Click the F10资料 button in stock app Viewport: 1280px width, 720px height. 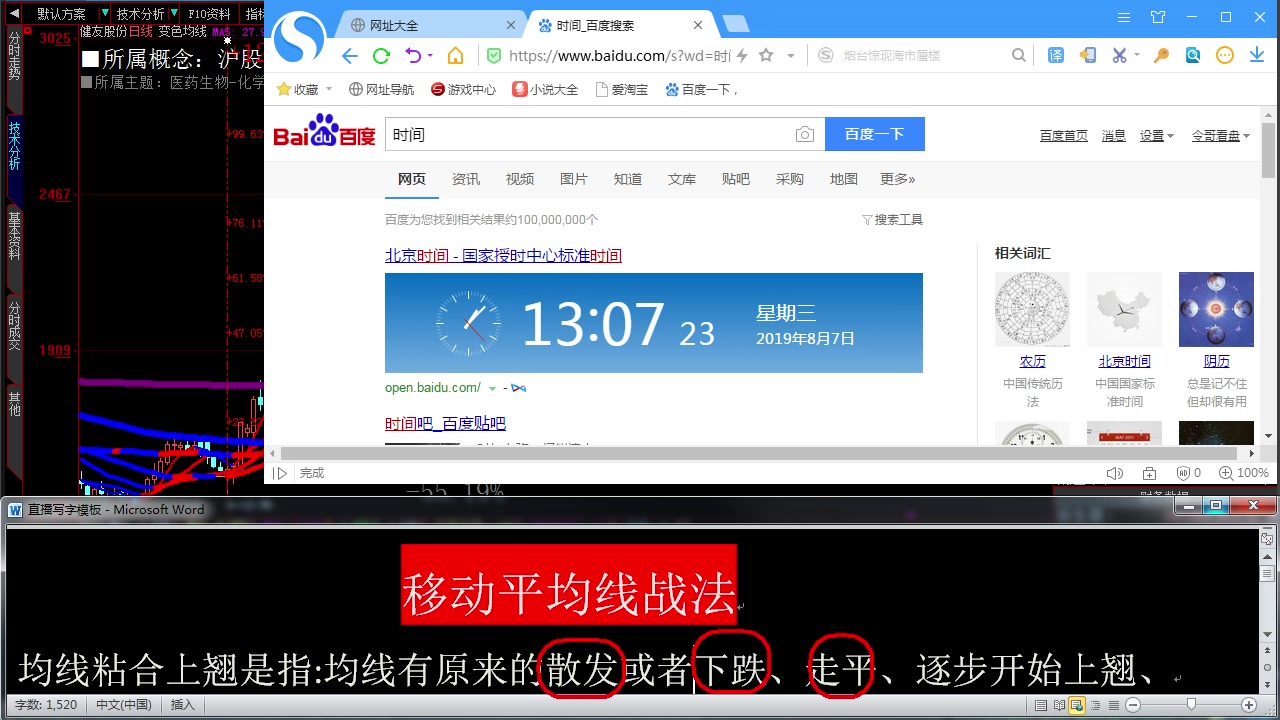point(208,14)
